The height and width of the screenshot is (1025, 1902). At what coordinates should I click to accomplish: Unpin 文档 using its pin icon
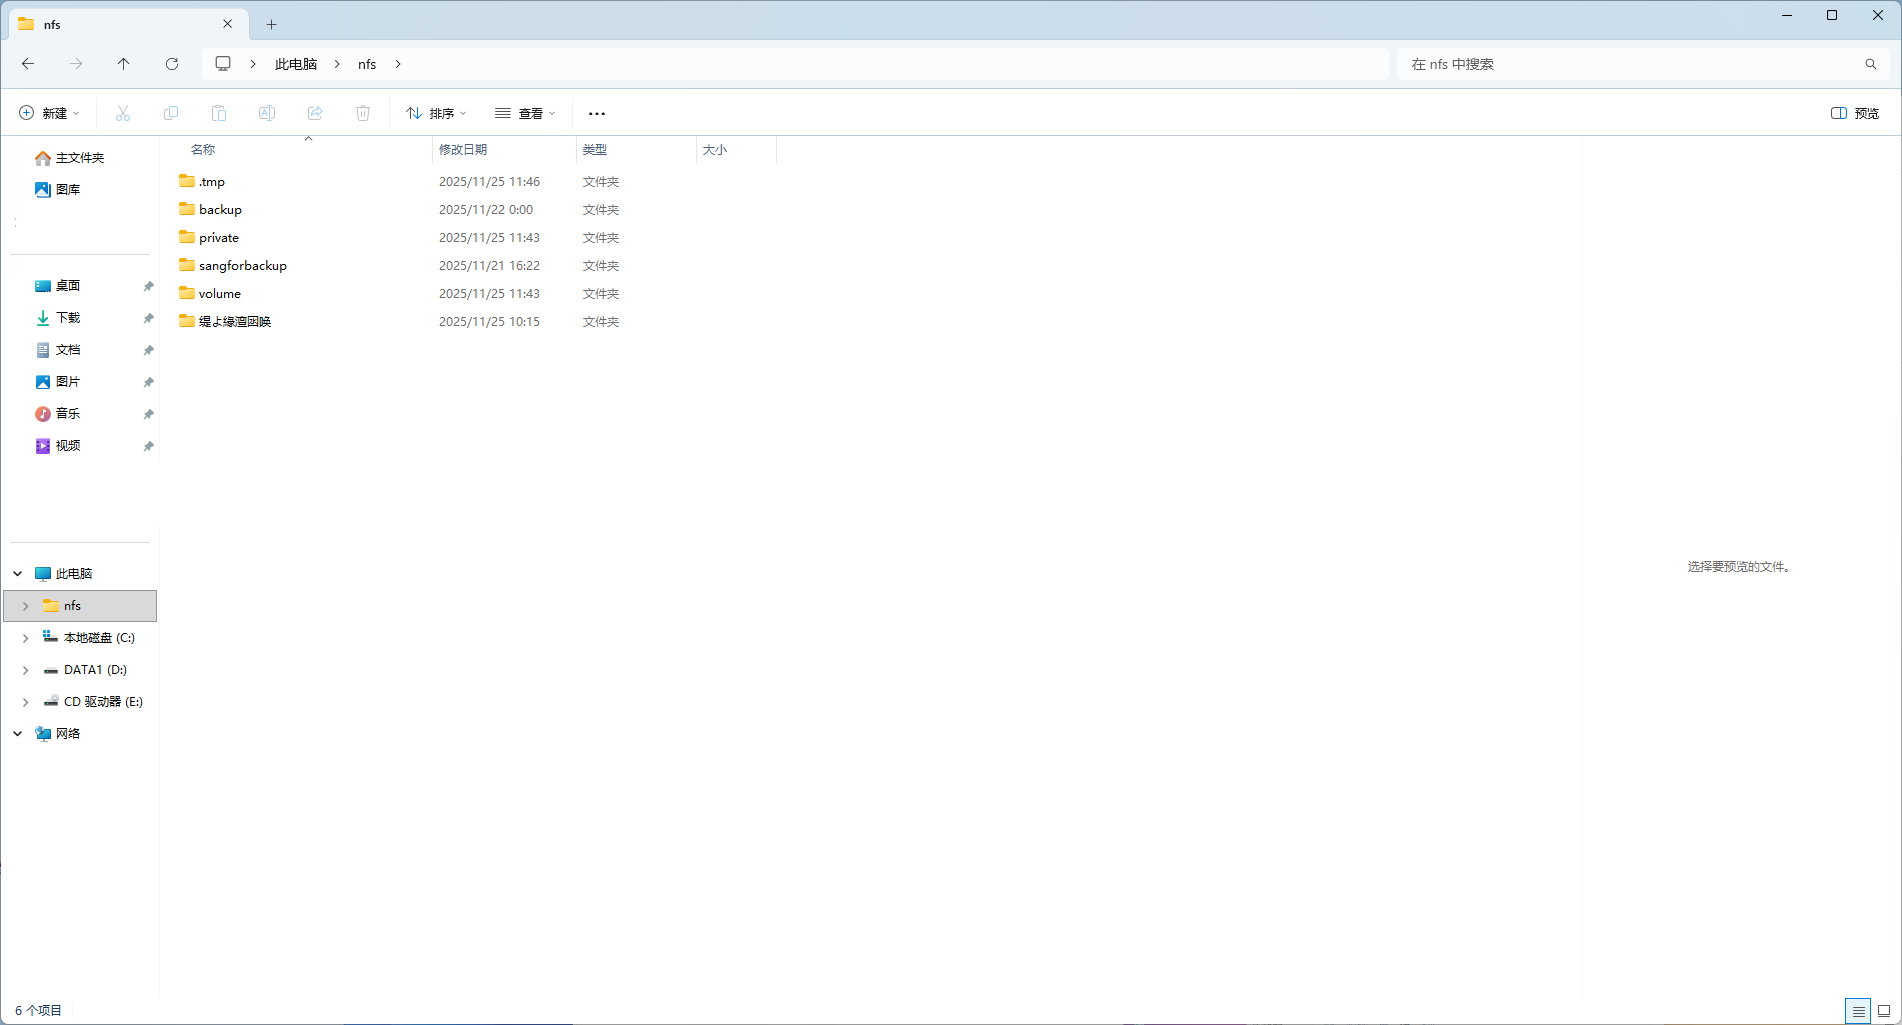pyautogui.click(x=148, y=350)
